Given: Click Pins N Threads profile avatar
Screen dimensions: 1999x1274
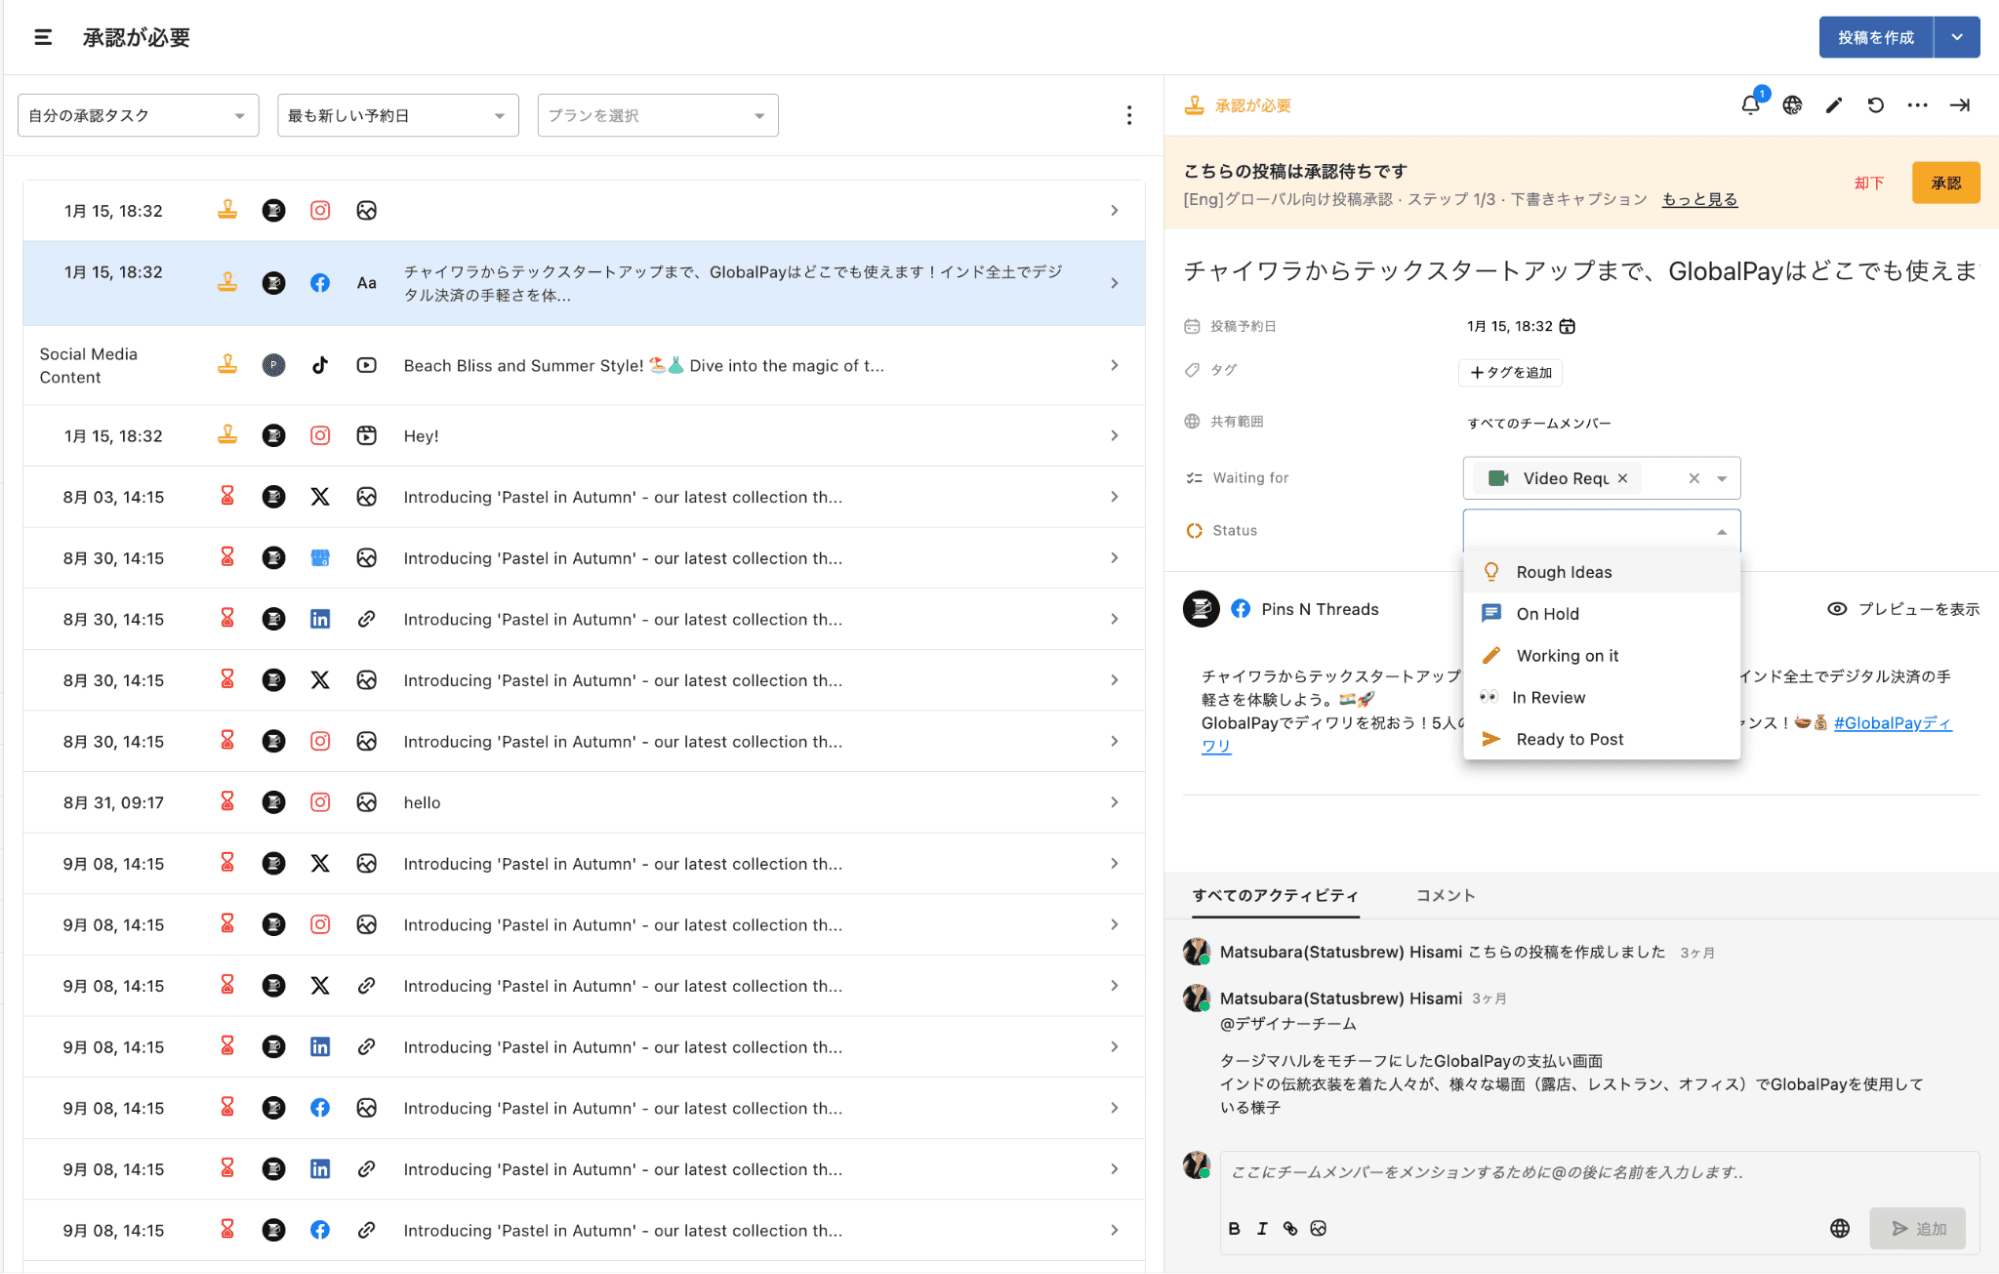Looking at the screenshot, I should click(1201, 609).
